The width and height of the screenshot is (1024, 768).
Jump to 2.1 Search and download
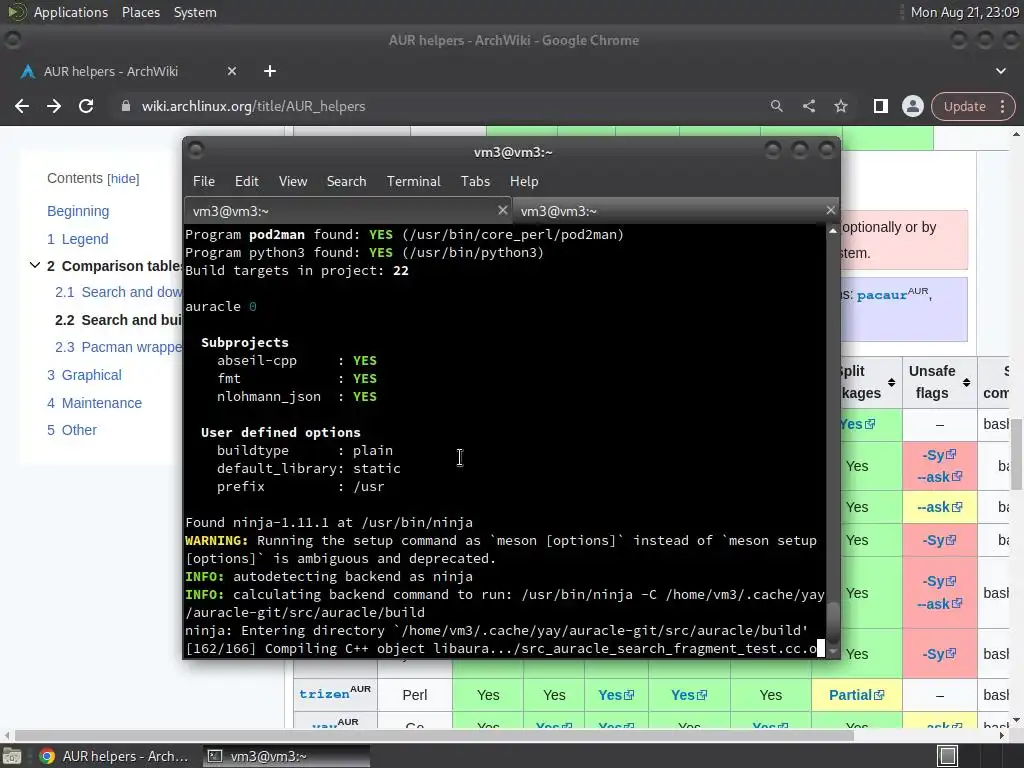(x=118, y=292)
